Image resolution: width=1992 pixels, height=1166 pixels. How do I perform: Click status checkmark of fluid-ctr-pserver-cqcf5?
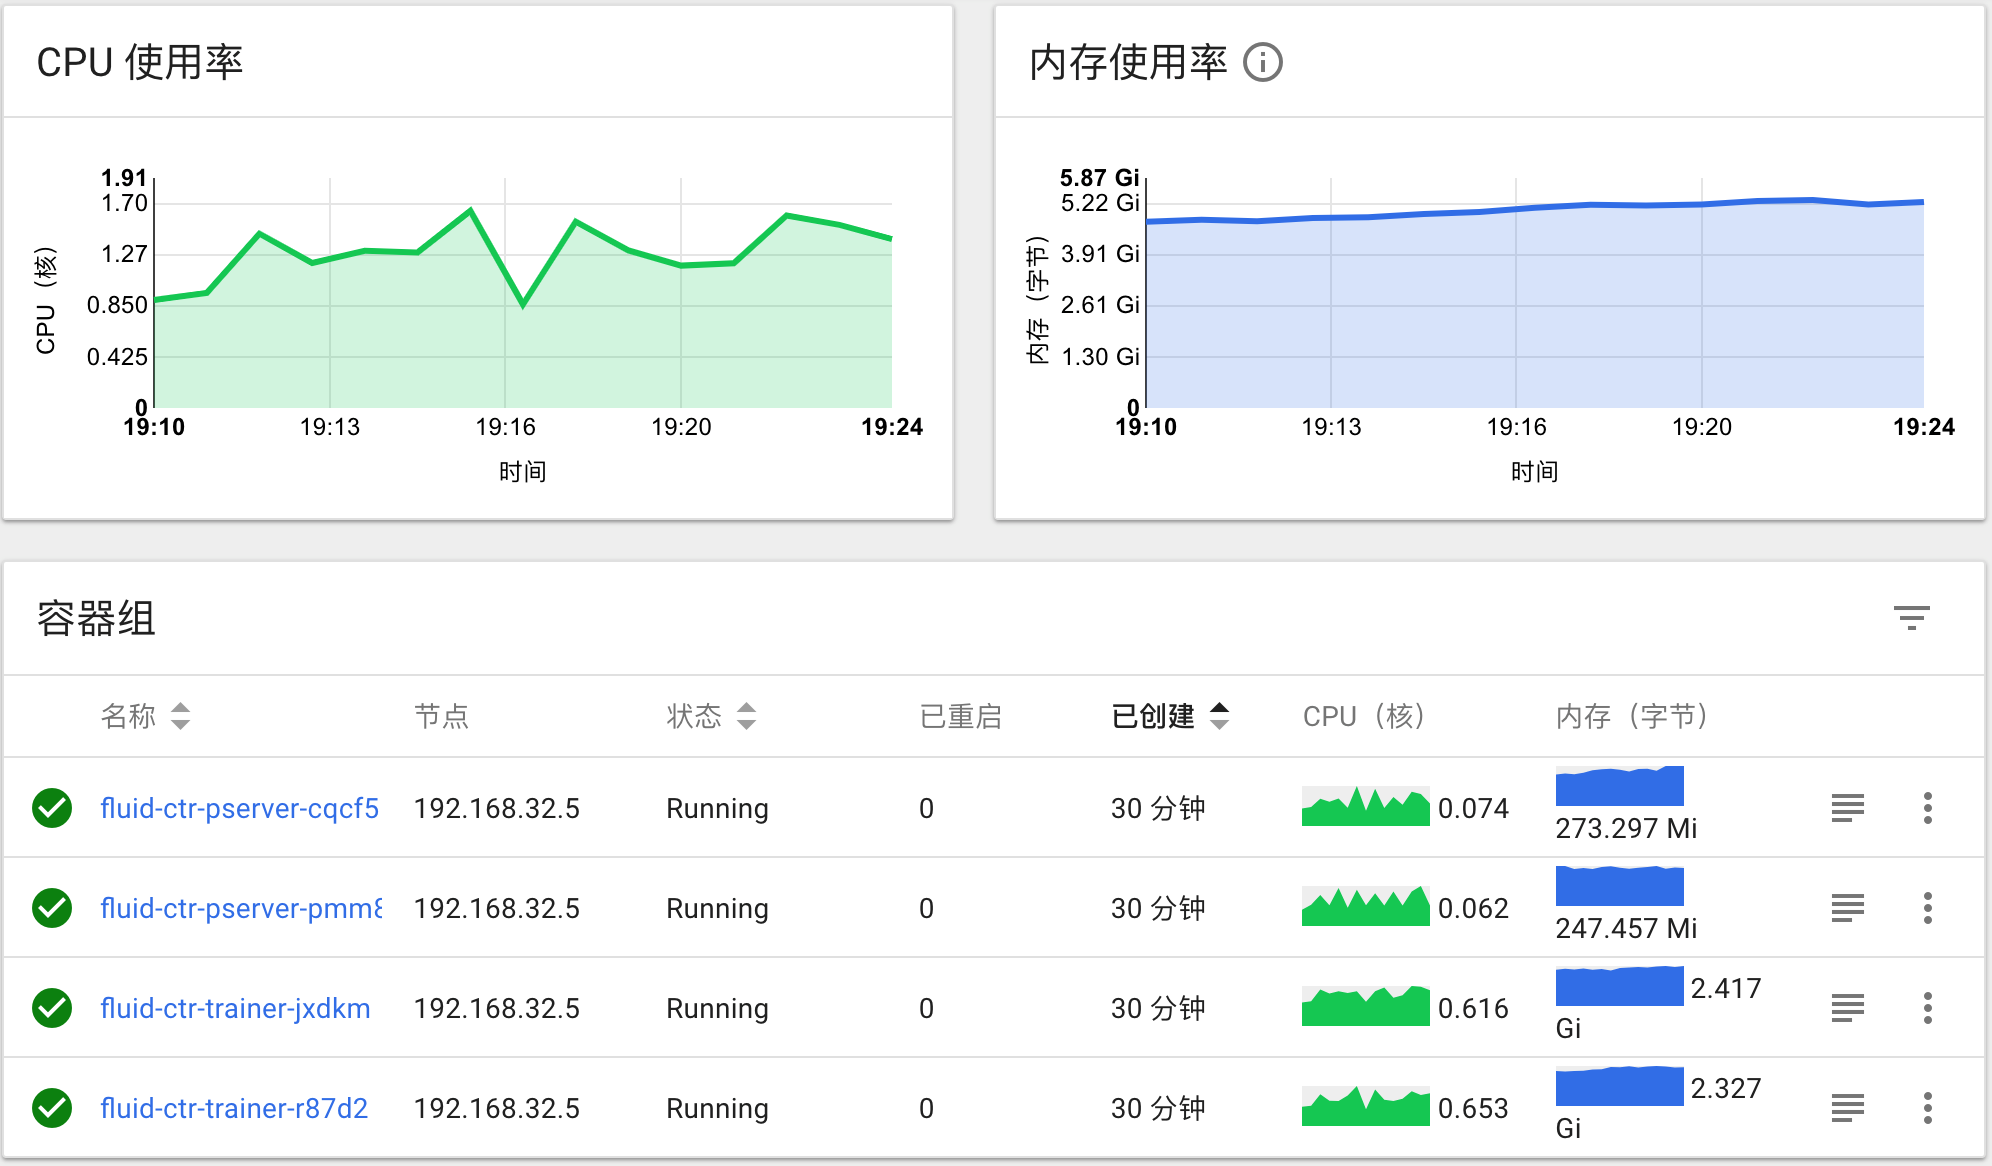(x=52, y=808)
